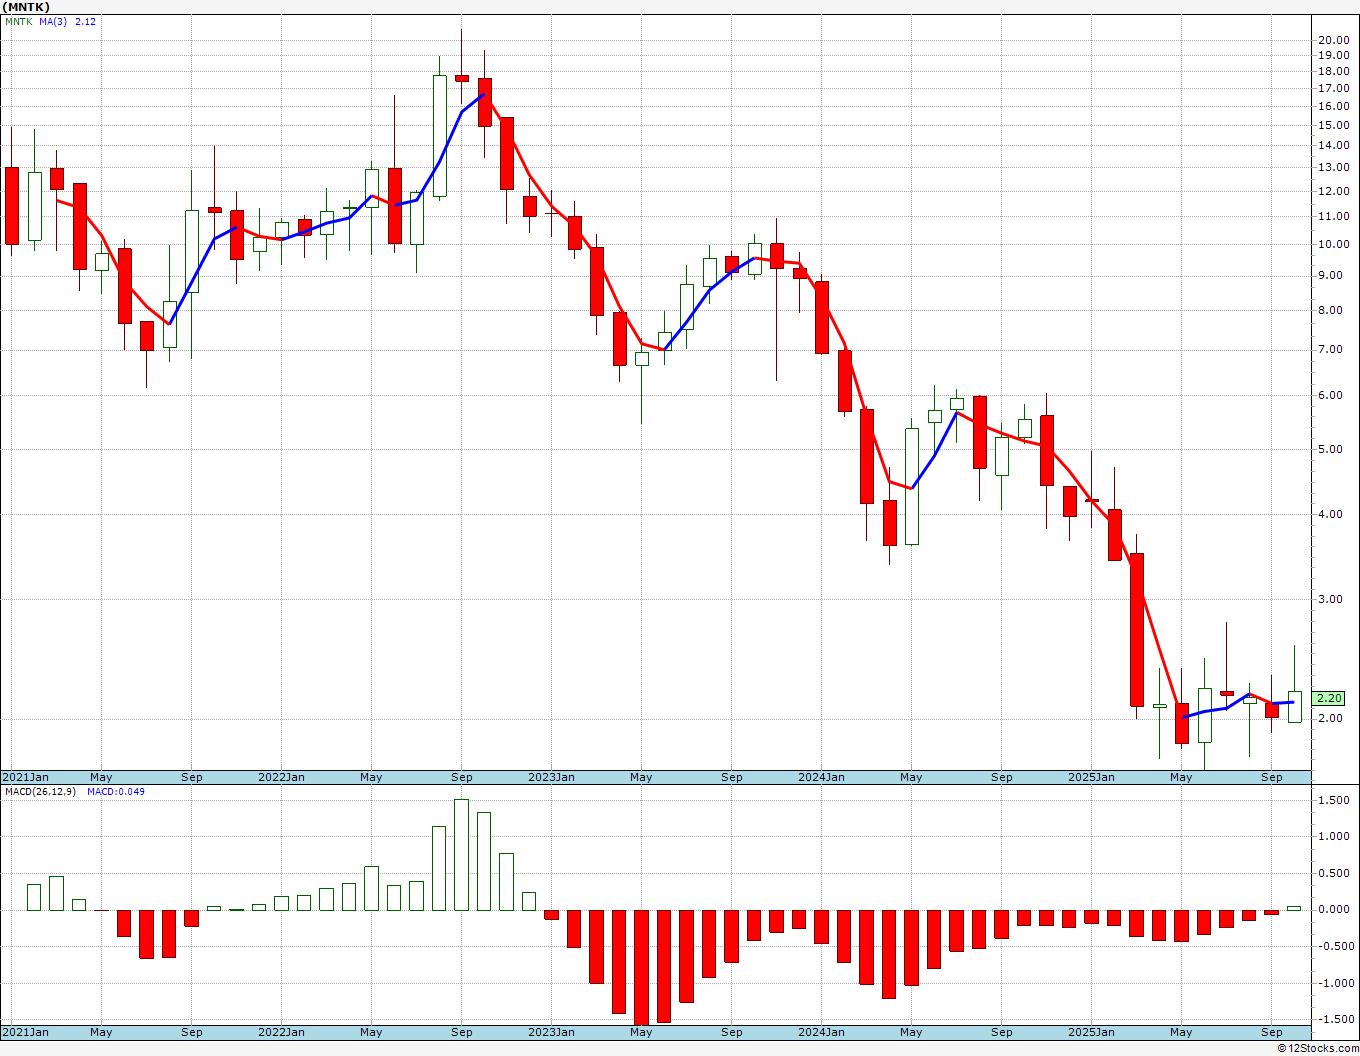Viewport: 1360px width, 1056px height.
Task: Click 2025Jan on the price chart date axis
Action: [x=1091, y=777]
